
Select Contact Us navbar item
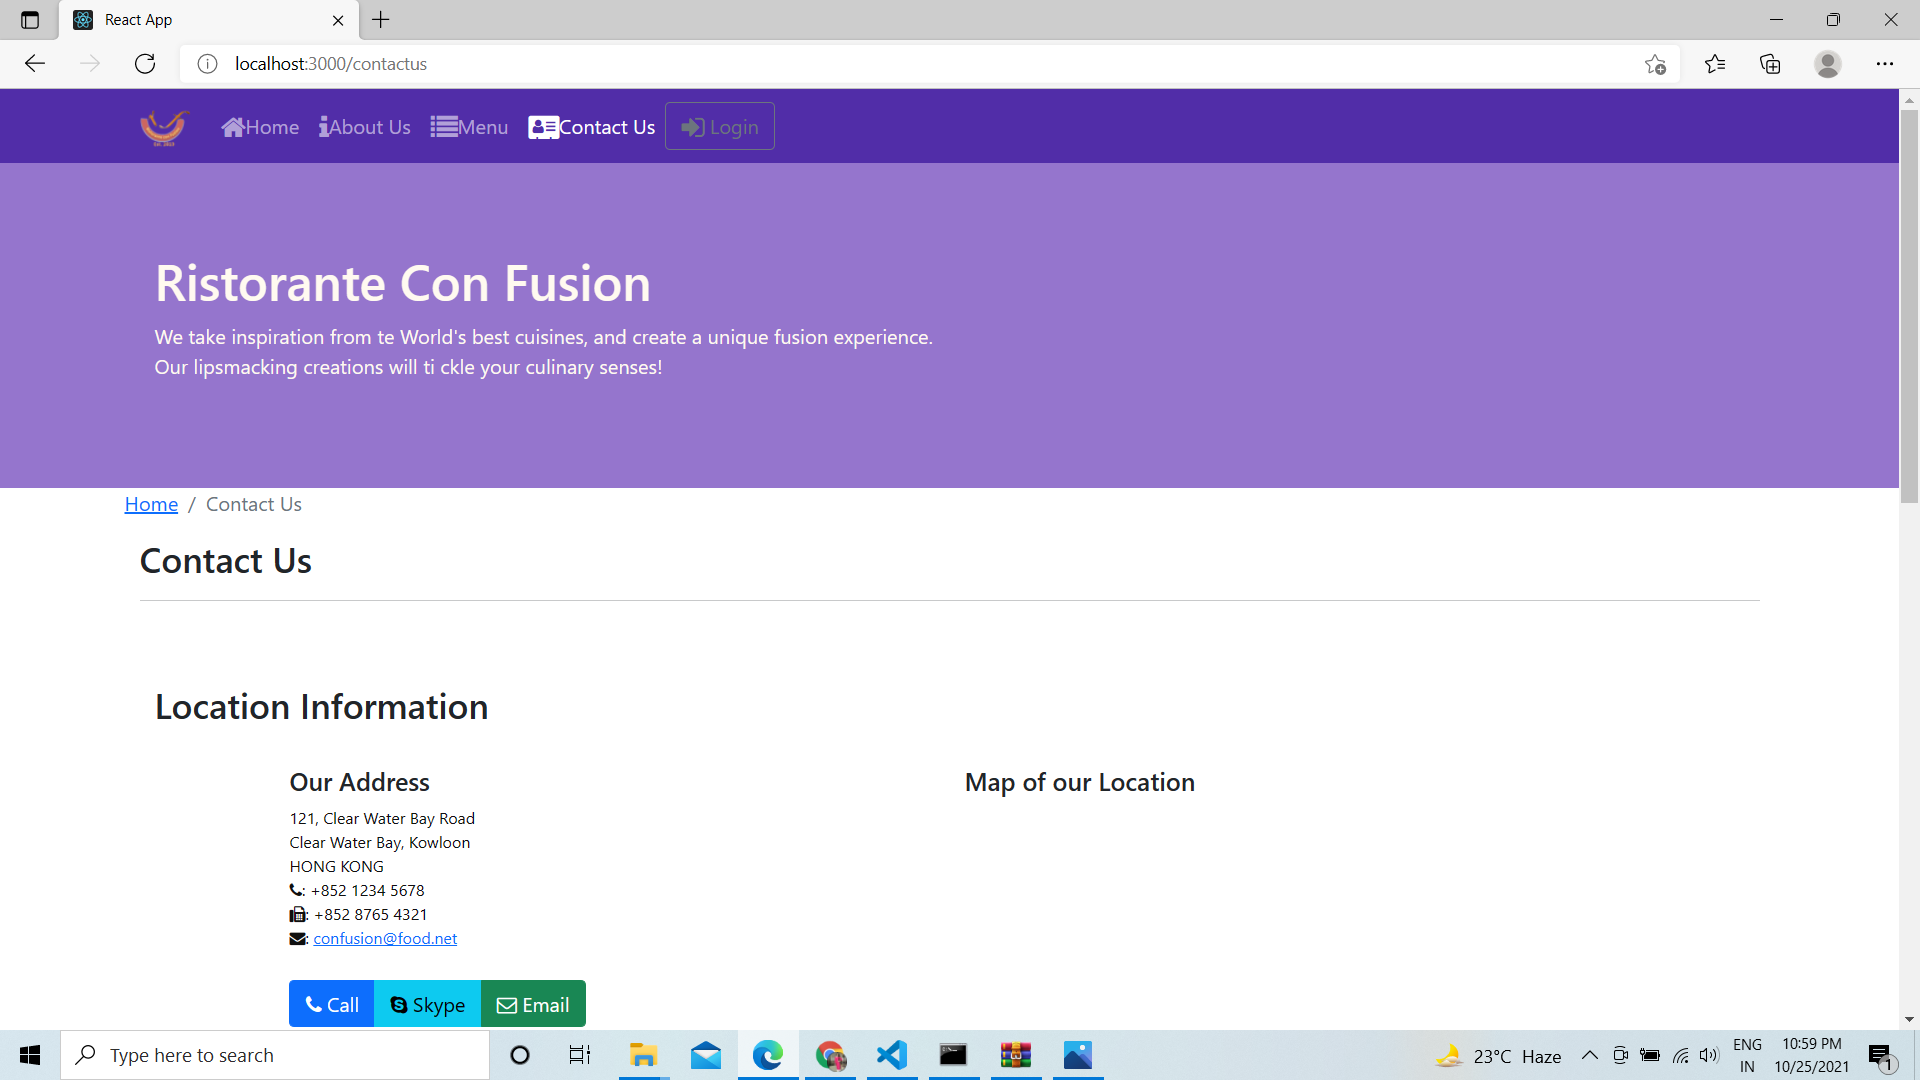pyautogui.click(x=592, y=127)
